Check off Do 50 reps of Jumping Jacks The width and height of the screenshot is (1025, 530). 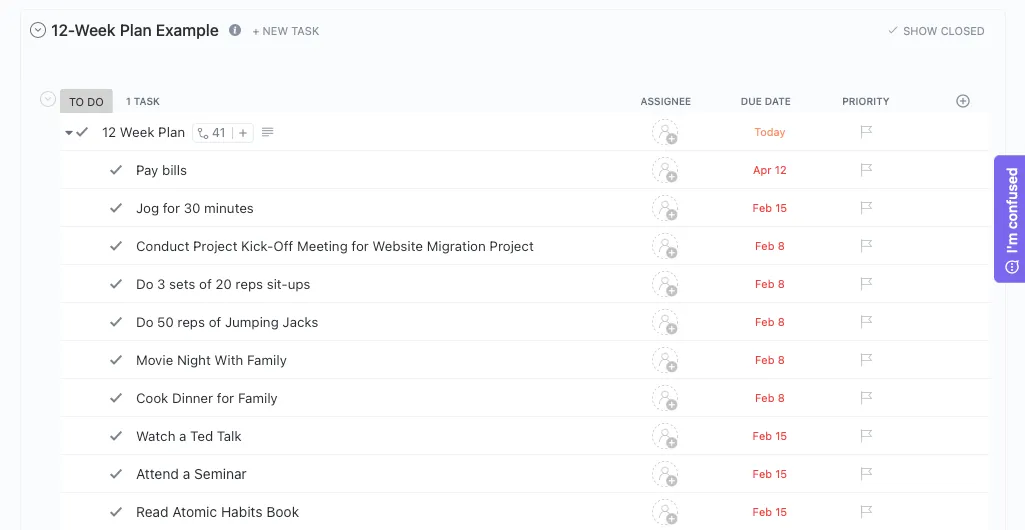click(116, 322)
